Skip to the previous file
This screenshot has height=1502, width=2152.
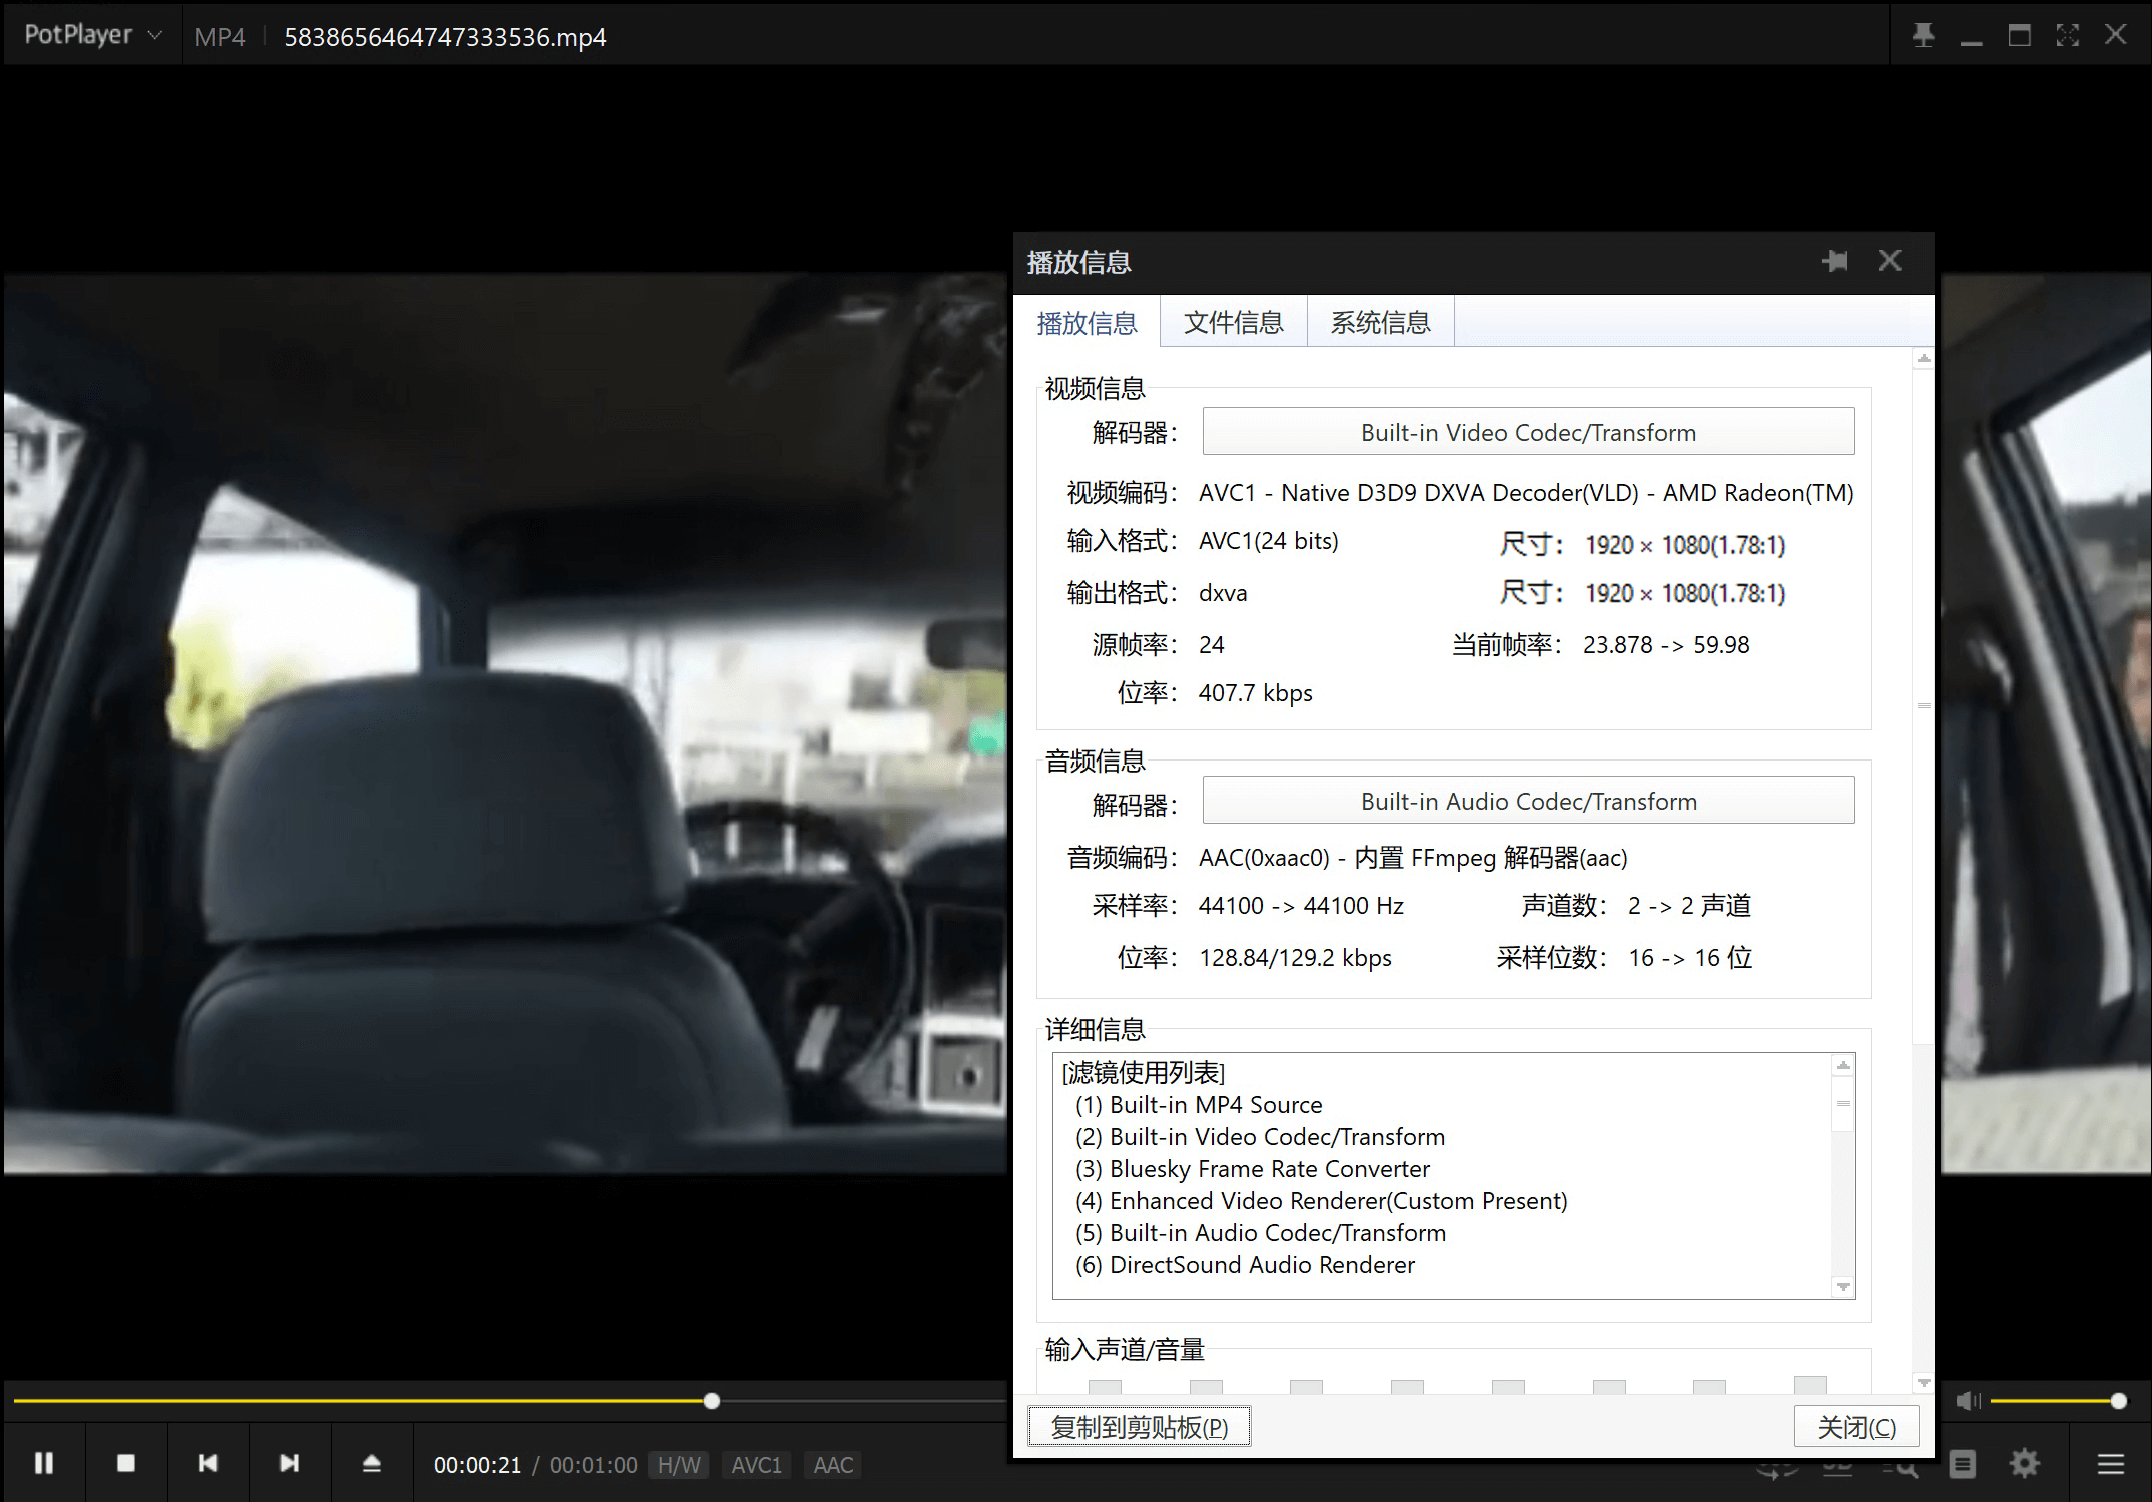pos(208,1463)
